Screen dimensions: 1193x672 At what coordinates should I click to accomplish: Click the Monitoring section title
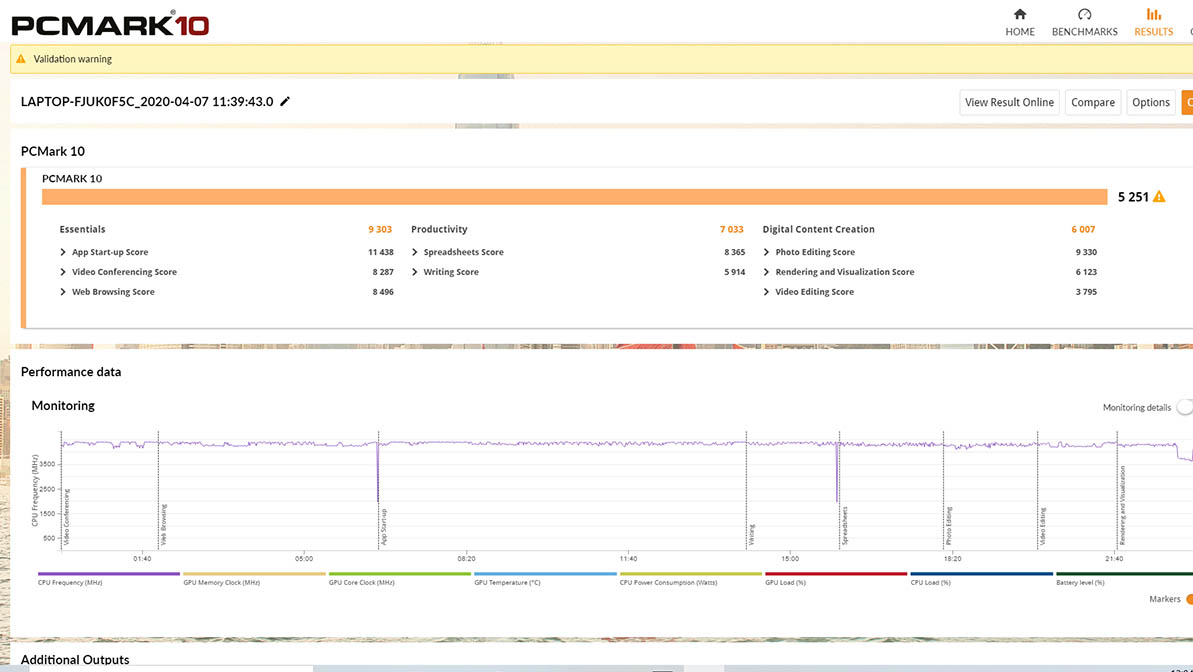pyautogui.click(x=63, y=406)
